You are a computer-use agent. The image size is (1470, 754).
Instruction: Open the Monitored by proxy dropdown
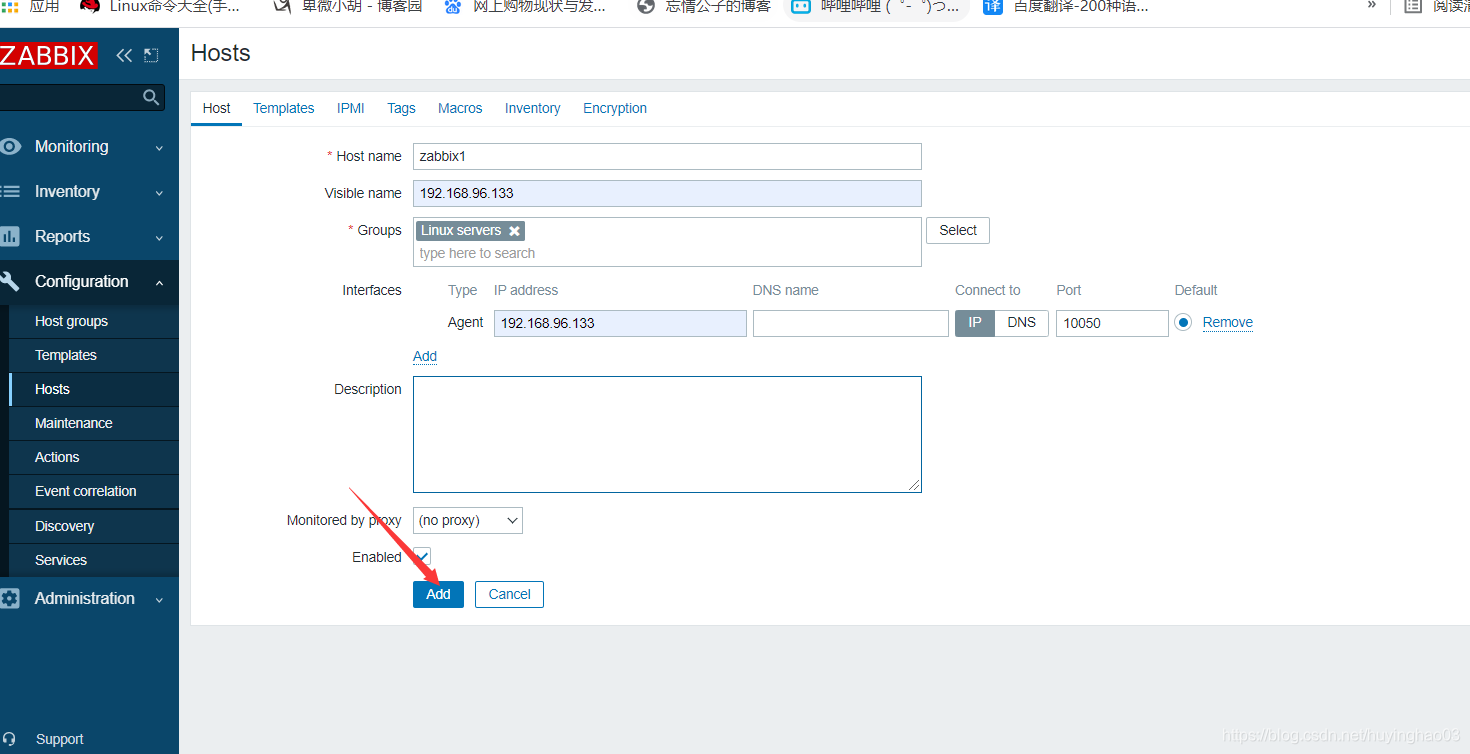coord(468,520)
